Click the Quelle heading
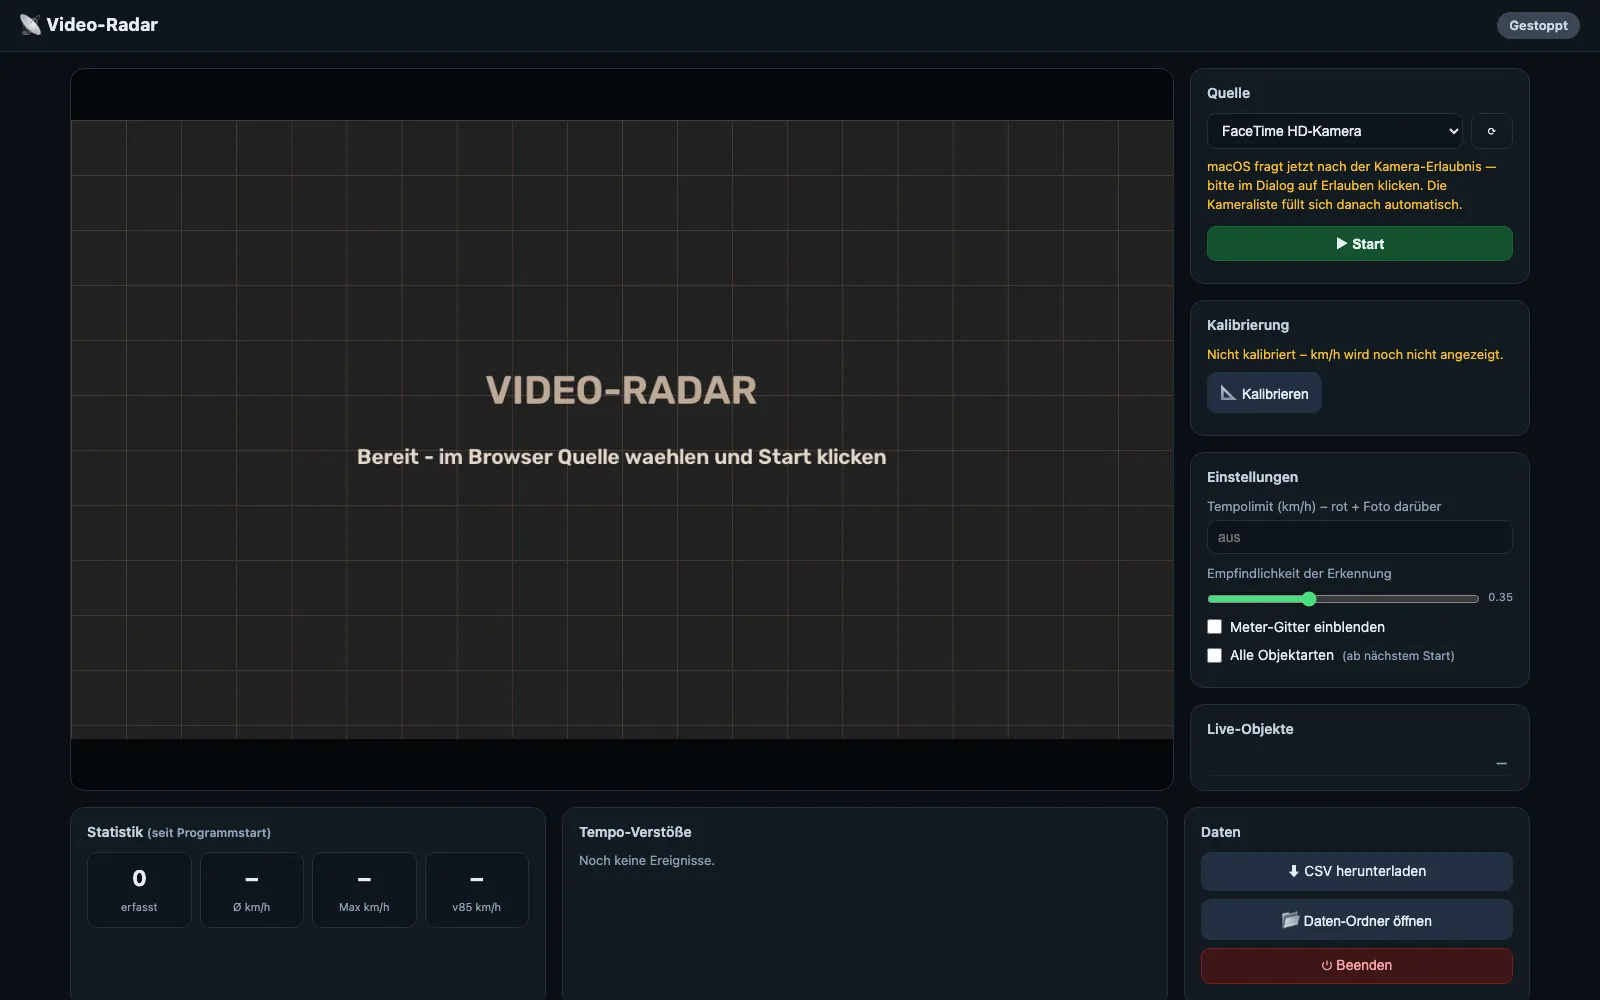1600x1000 pixels. click(x=1228, y=93)
